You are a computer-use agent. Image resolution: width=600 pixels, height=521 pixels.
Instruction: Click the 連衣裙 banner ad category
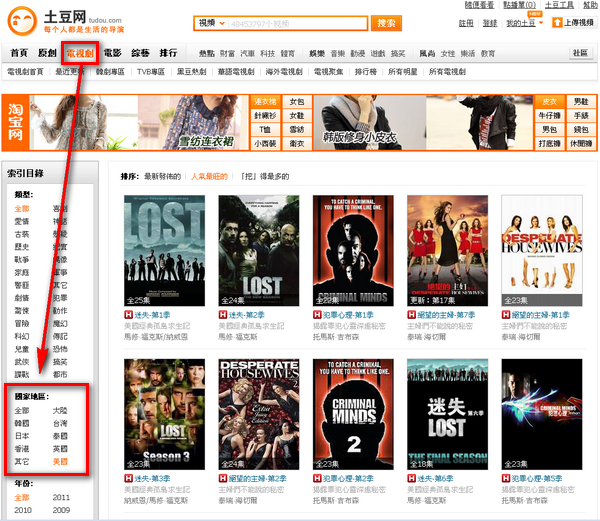pyautogui.click(x=265, y=102)
